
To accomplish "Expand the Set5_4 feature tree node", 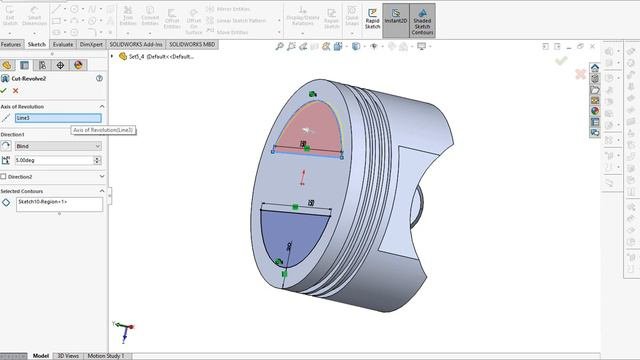I will tap(112, 56).
